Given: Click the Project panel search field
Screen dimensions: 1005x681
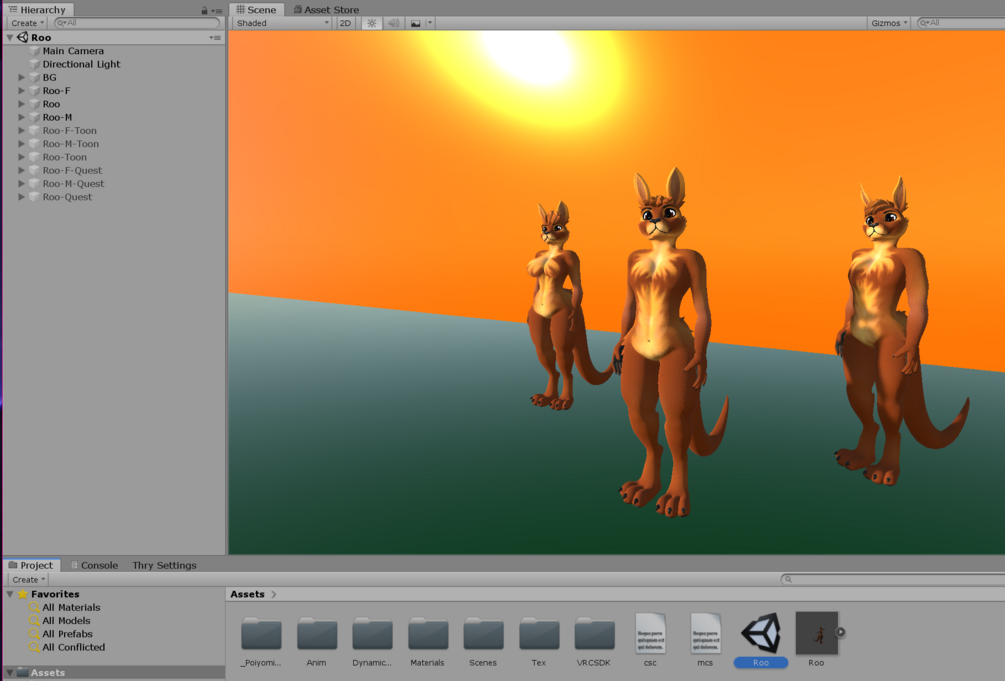Looking at the screenshot, I should (892, 579).
